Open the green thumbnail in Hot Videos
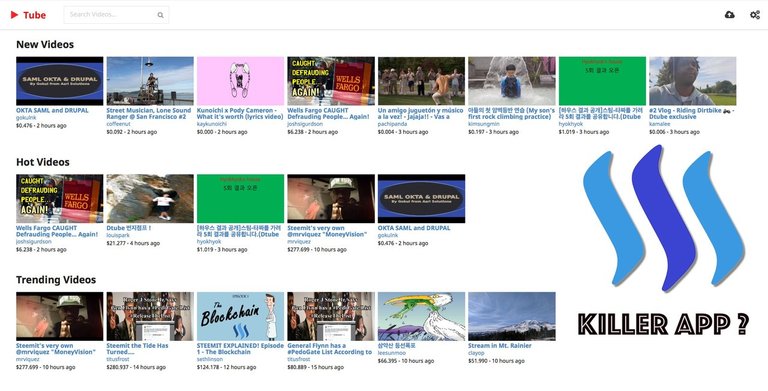Screen dimensions: 768x391 coord(240,198)
